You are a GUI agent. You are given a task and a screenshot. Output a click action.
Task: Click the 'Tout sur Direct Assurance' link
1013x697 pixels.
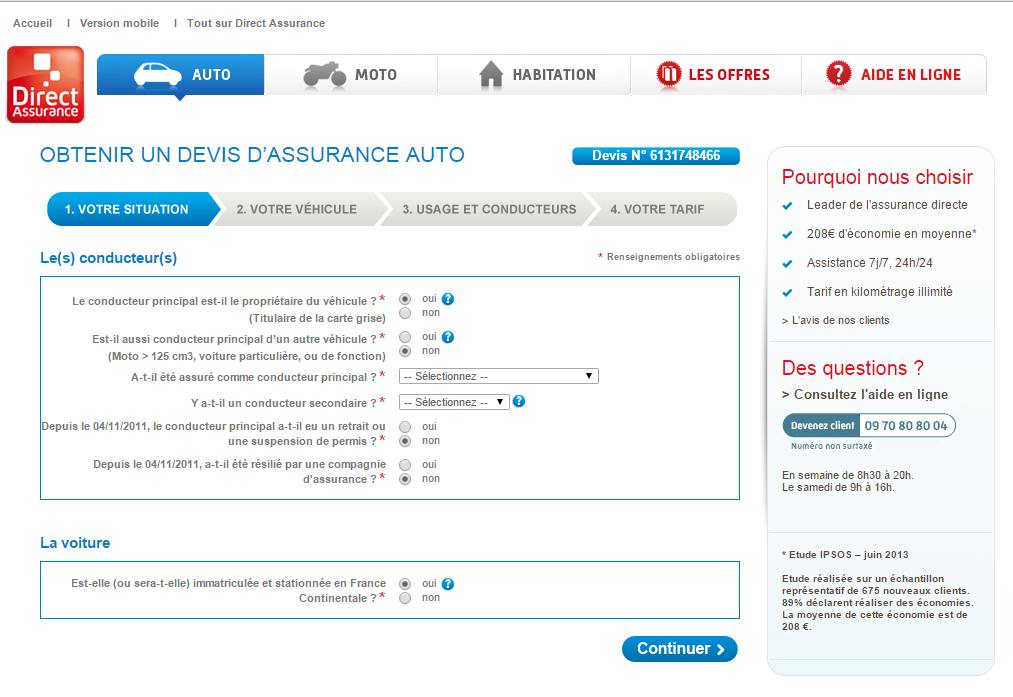point(256,23)
